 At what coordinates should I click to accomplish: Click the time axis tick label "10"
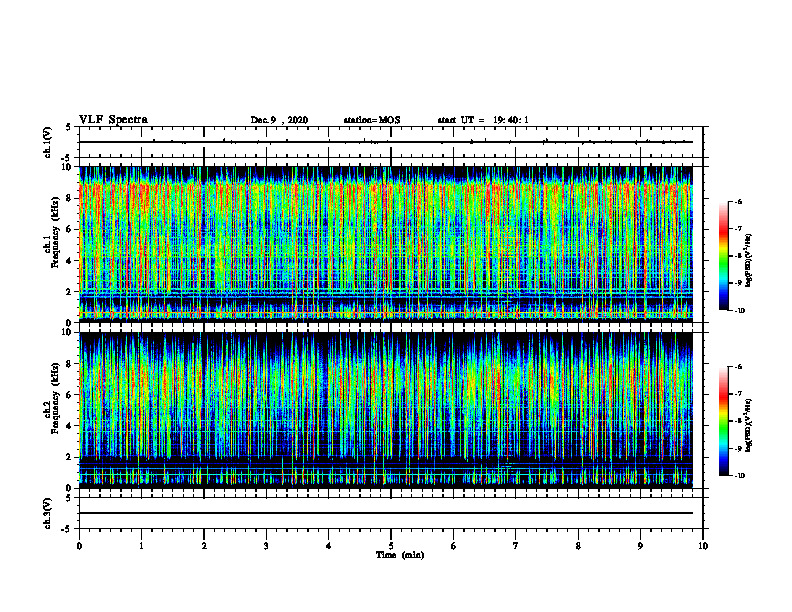coord(703,546)
